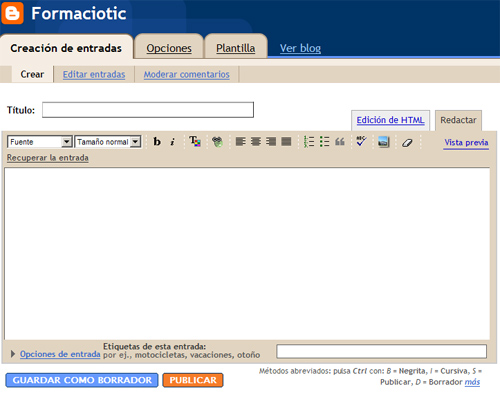Center align the text
This screenshot has width=500, height=395.
point(256,142)
